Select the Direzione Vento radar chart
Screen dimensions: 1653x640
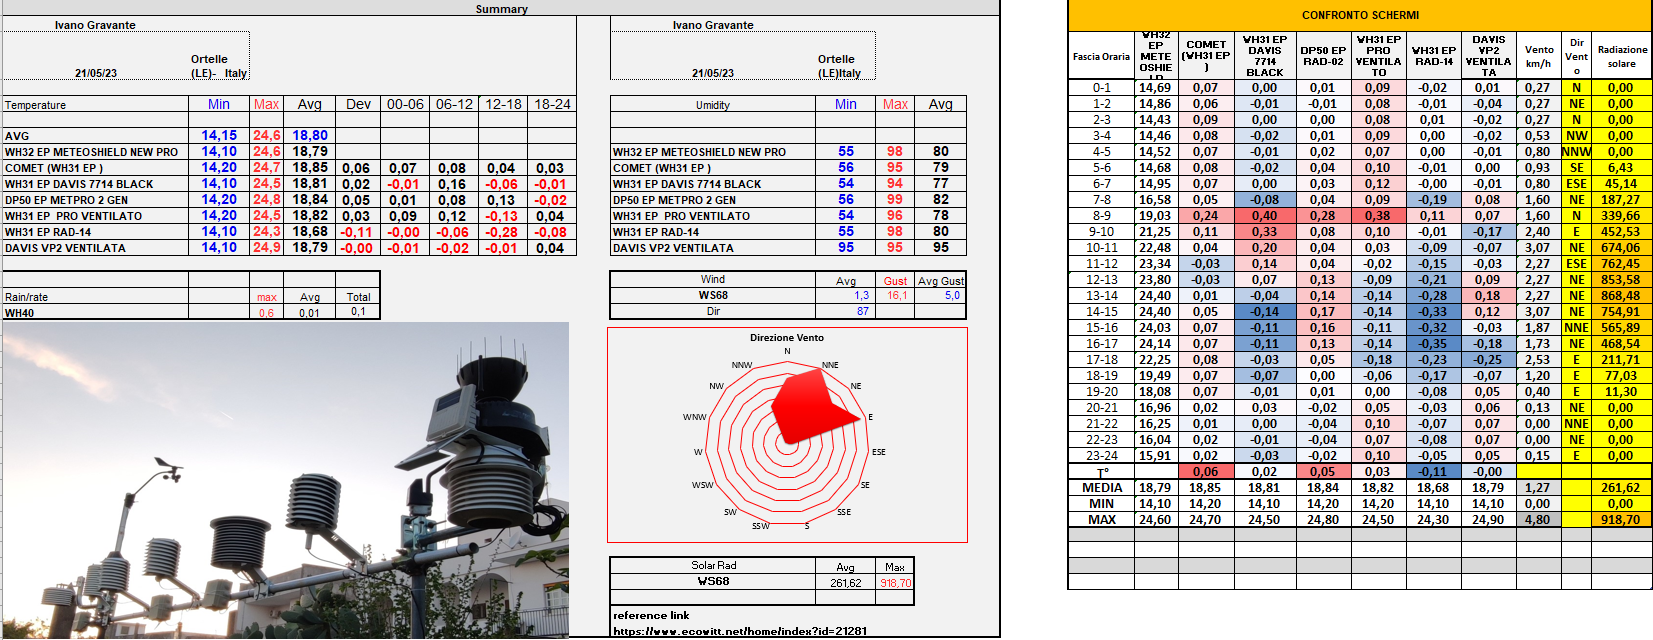787,435
